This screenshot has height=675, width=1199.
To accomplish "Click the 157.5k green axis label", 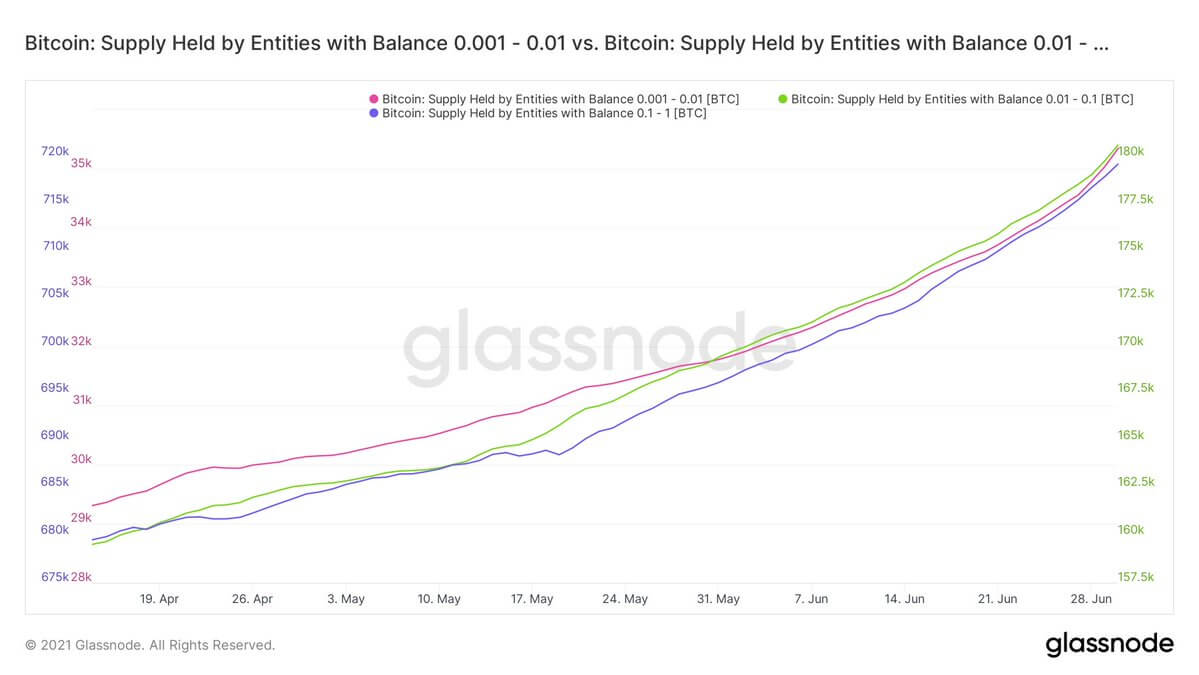I will [x=1136, y=577].
